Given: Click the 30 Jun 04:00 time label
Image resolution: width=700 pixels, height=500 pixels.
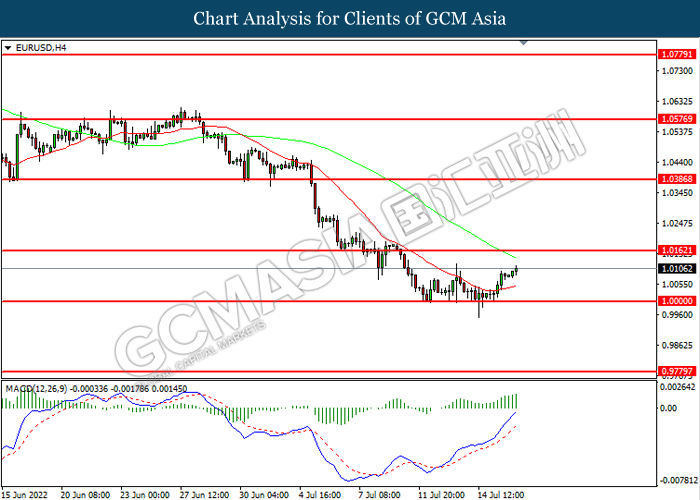Looking at the screenshot, I should tap(264, 494).
